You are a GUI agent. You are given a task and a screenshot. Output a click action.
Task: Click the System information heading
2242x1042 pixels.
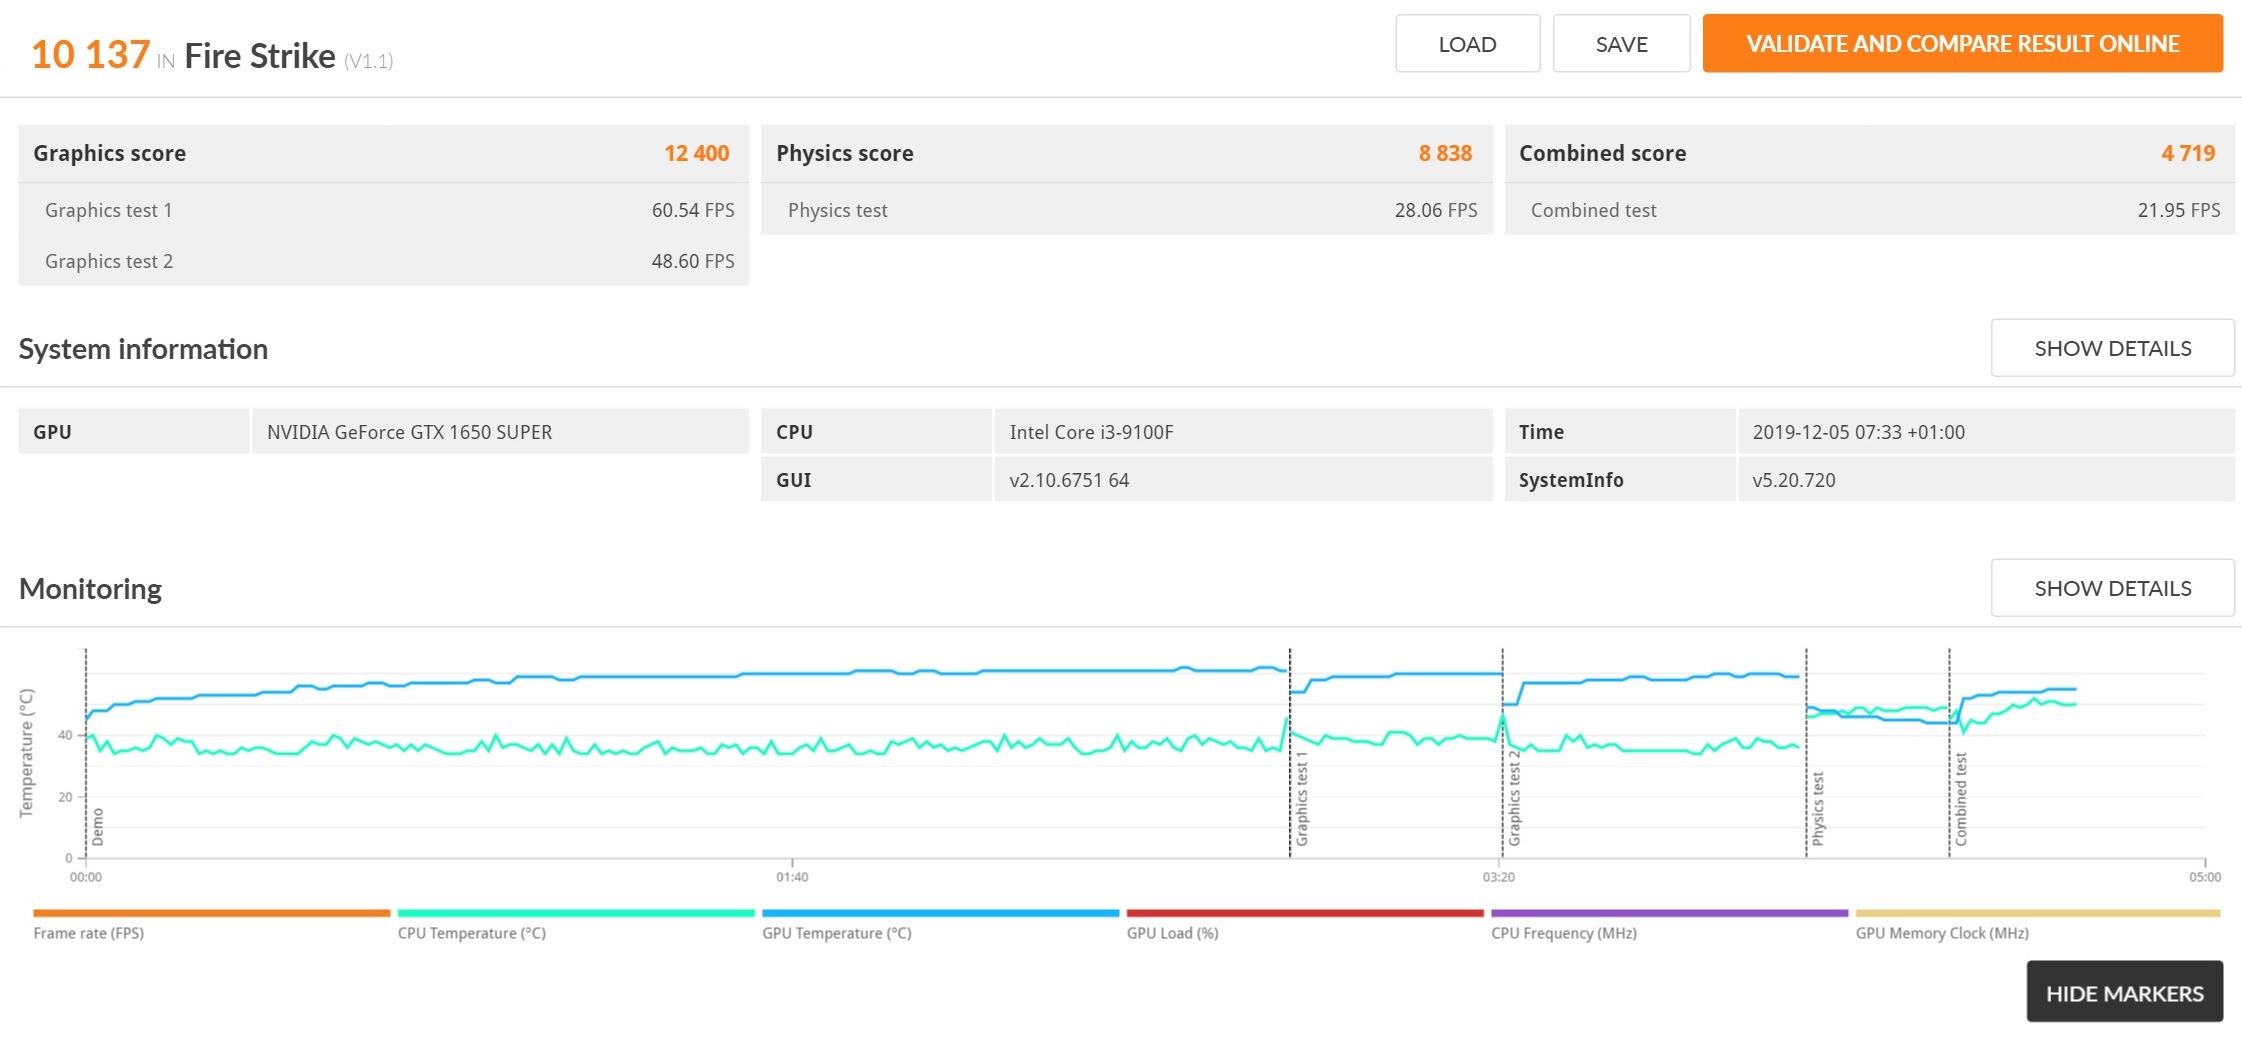[x=143, y=349]
